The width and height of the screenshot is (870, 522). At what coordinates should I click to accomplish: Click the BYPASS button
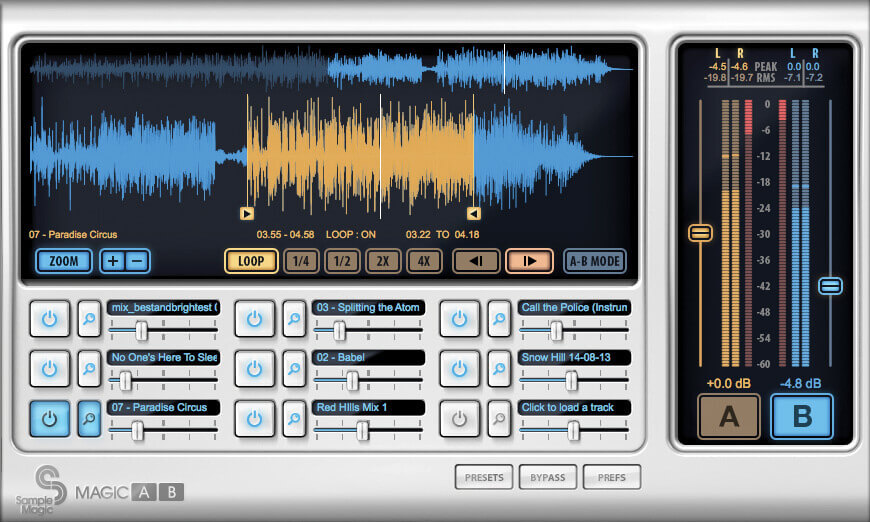[x=548, y=477]
